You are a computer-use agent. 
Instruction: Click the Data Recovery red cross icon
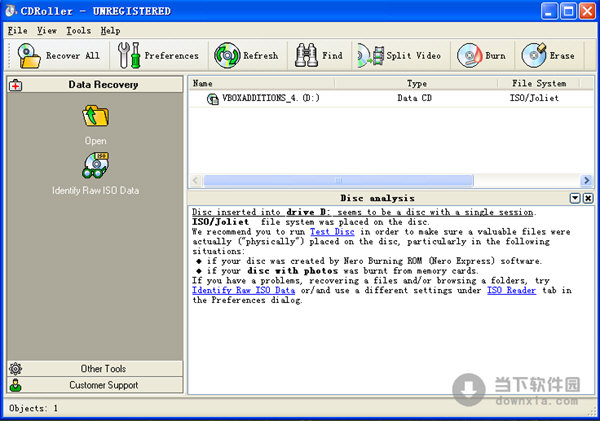(x=16, y=85)
